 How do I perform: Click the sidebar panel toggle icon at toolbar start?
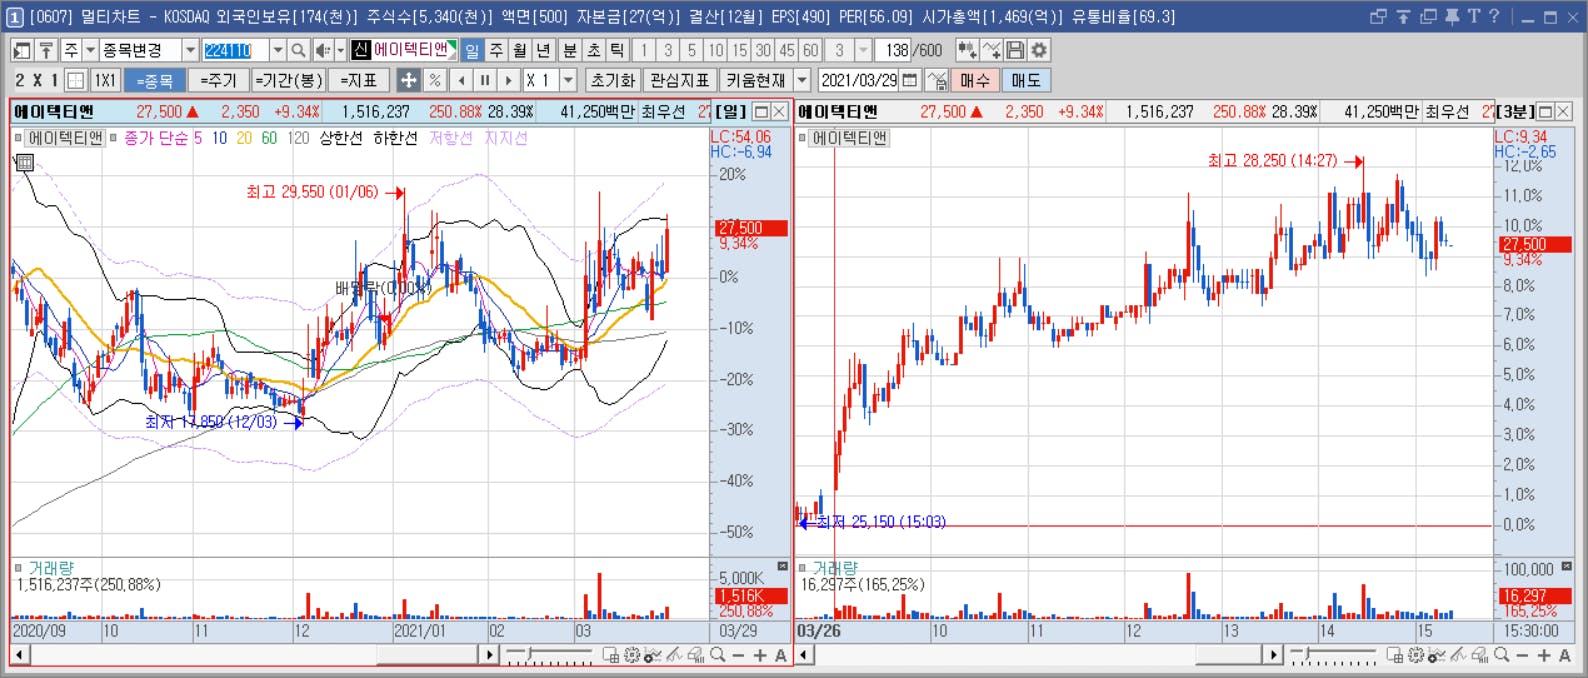click(x=21, y=50)
